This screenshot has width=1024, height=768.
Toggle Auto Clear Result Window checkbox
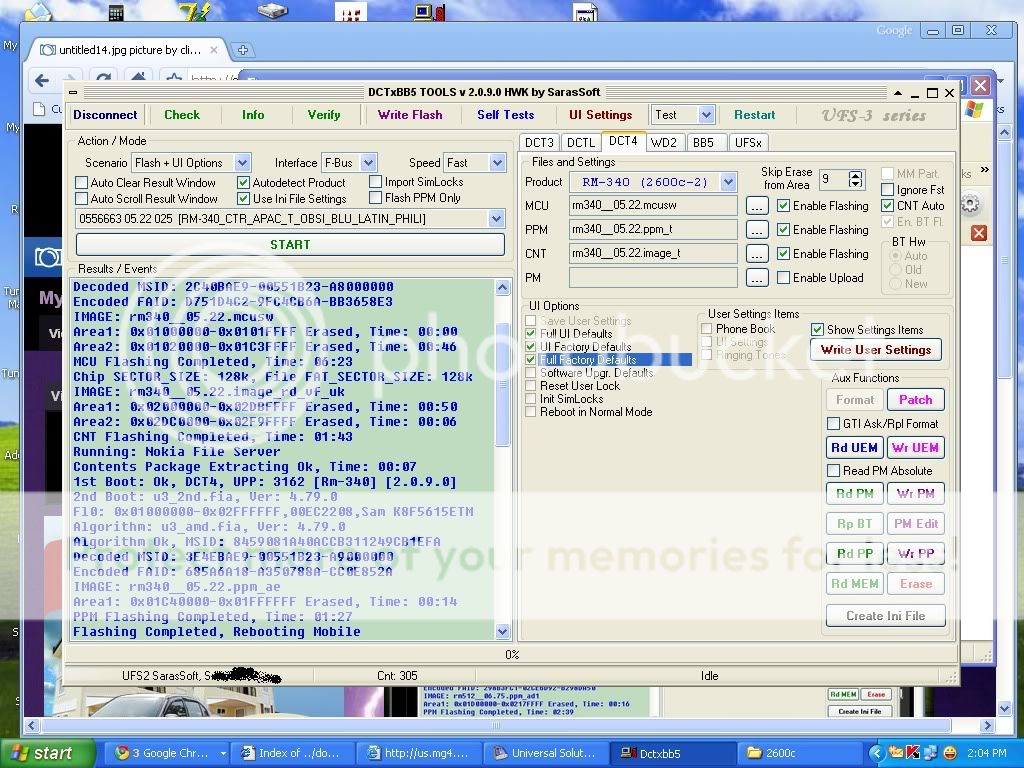82,183
